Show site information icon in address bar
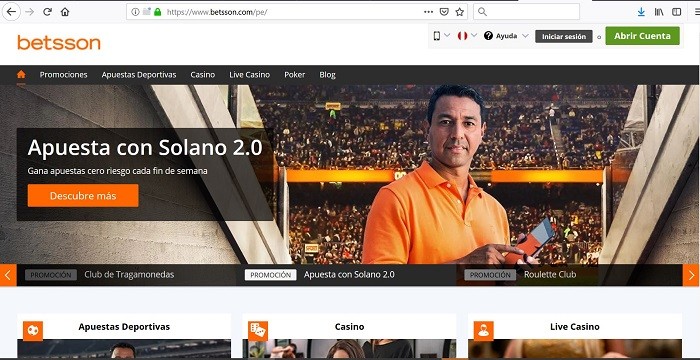This screenshot has height=360, width=700. pos(135,12)
